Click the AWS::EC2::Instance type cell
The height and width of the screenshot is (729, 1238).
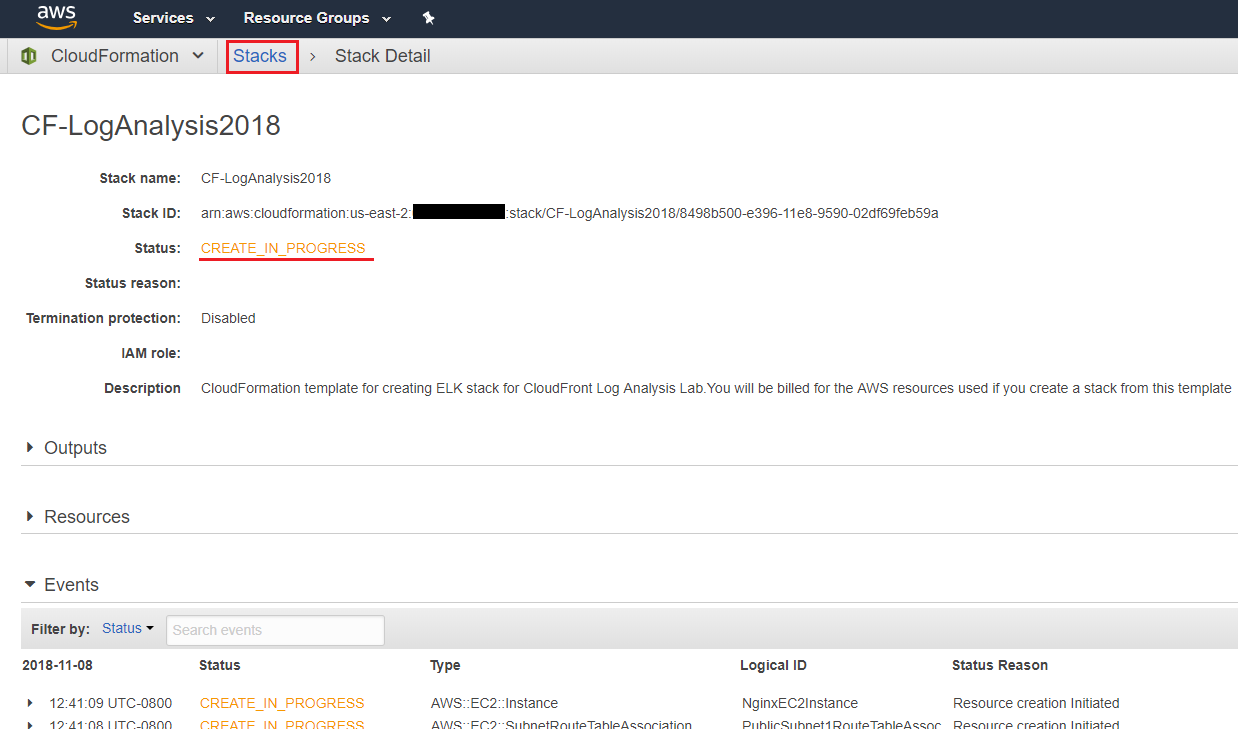pyautogui.click(x=494, y=703)
